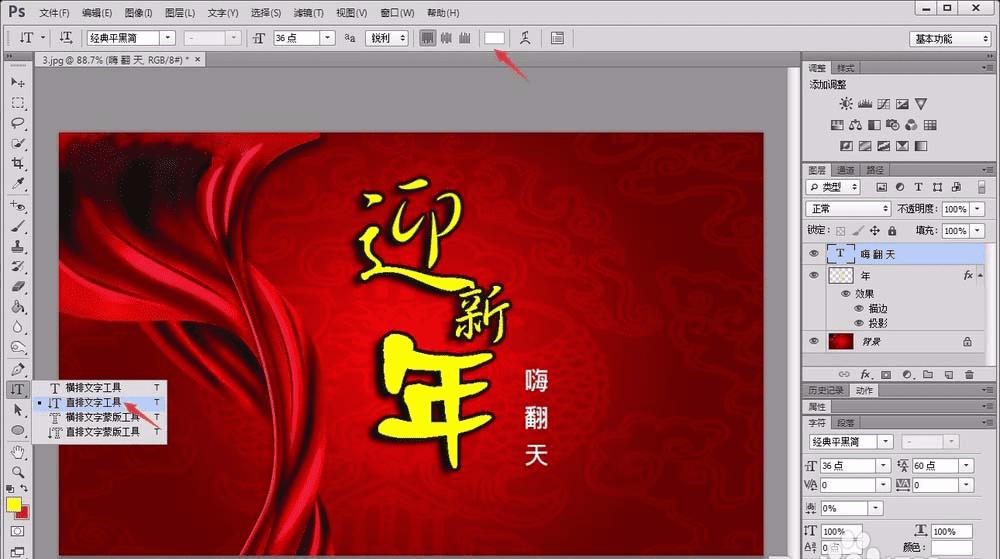The image size is (1000, 559).
Task: Open layer filter 类型 dropdown
Action: click(833, 187)
